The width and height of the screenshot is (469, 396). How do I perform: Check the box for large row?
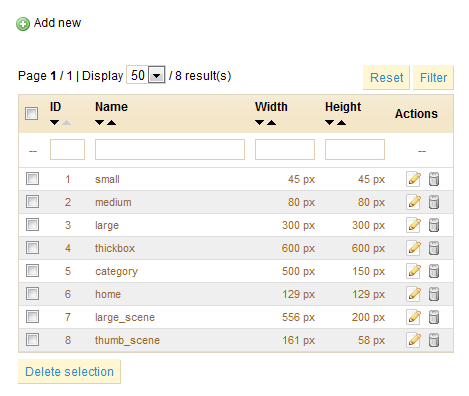coord(32,224)
